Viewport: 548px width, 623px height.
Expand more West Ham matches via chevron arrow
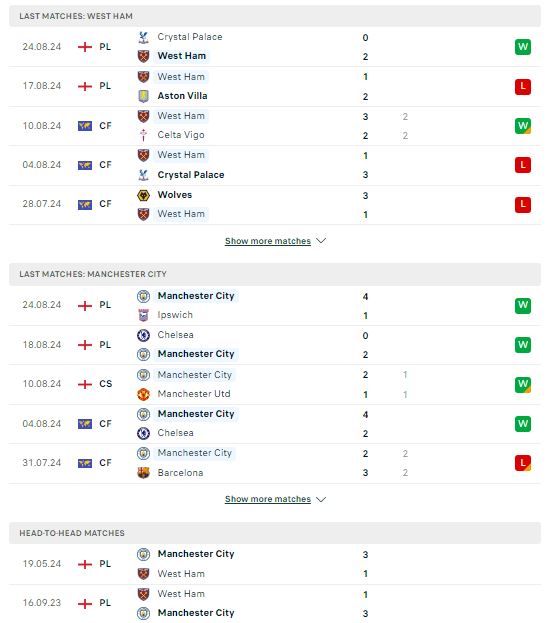[x=321, y=241]
